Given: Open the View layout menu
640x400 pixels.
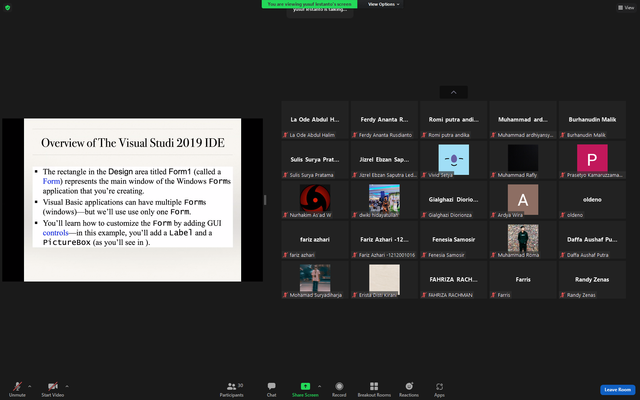Looking at the screenshot, I should (x=626, y=7).
